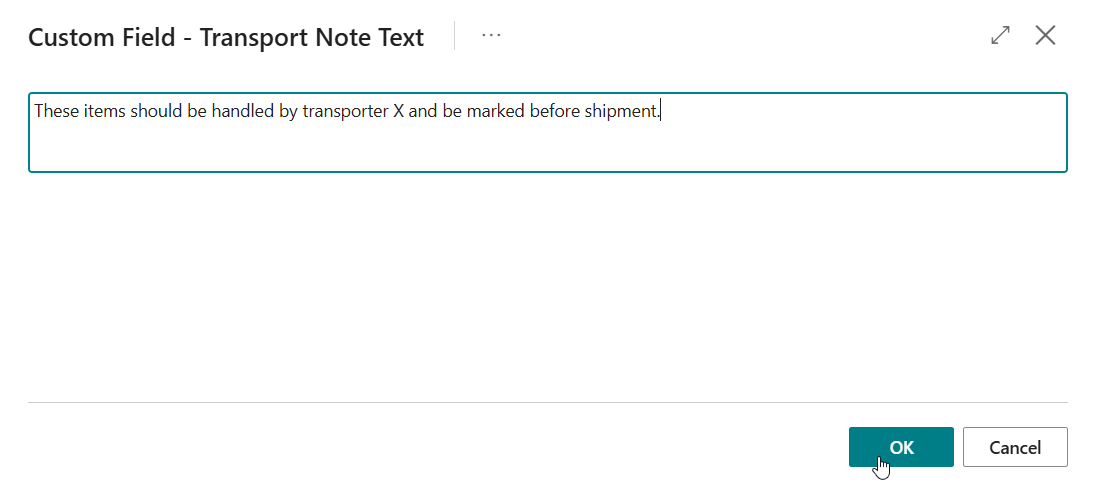The image size is (1093, 494).
Task: Close the Transport Note Text dialog
Action: (1045, 36)
